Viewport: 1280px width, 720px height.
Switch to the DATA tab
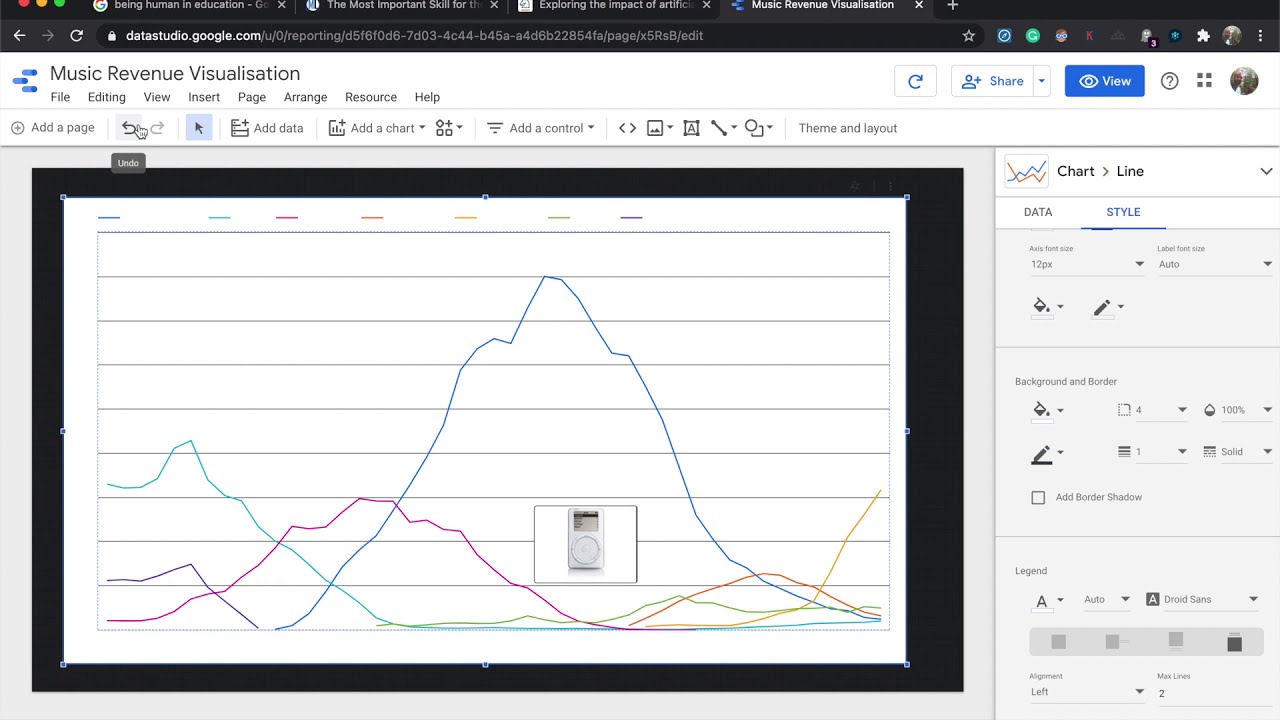[1038, 212]
